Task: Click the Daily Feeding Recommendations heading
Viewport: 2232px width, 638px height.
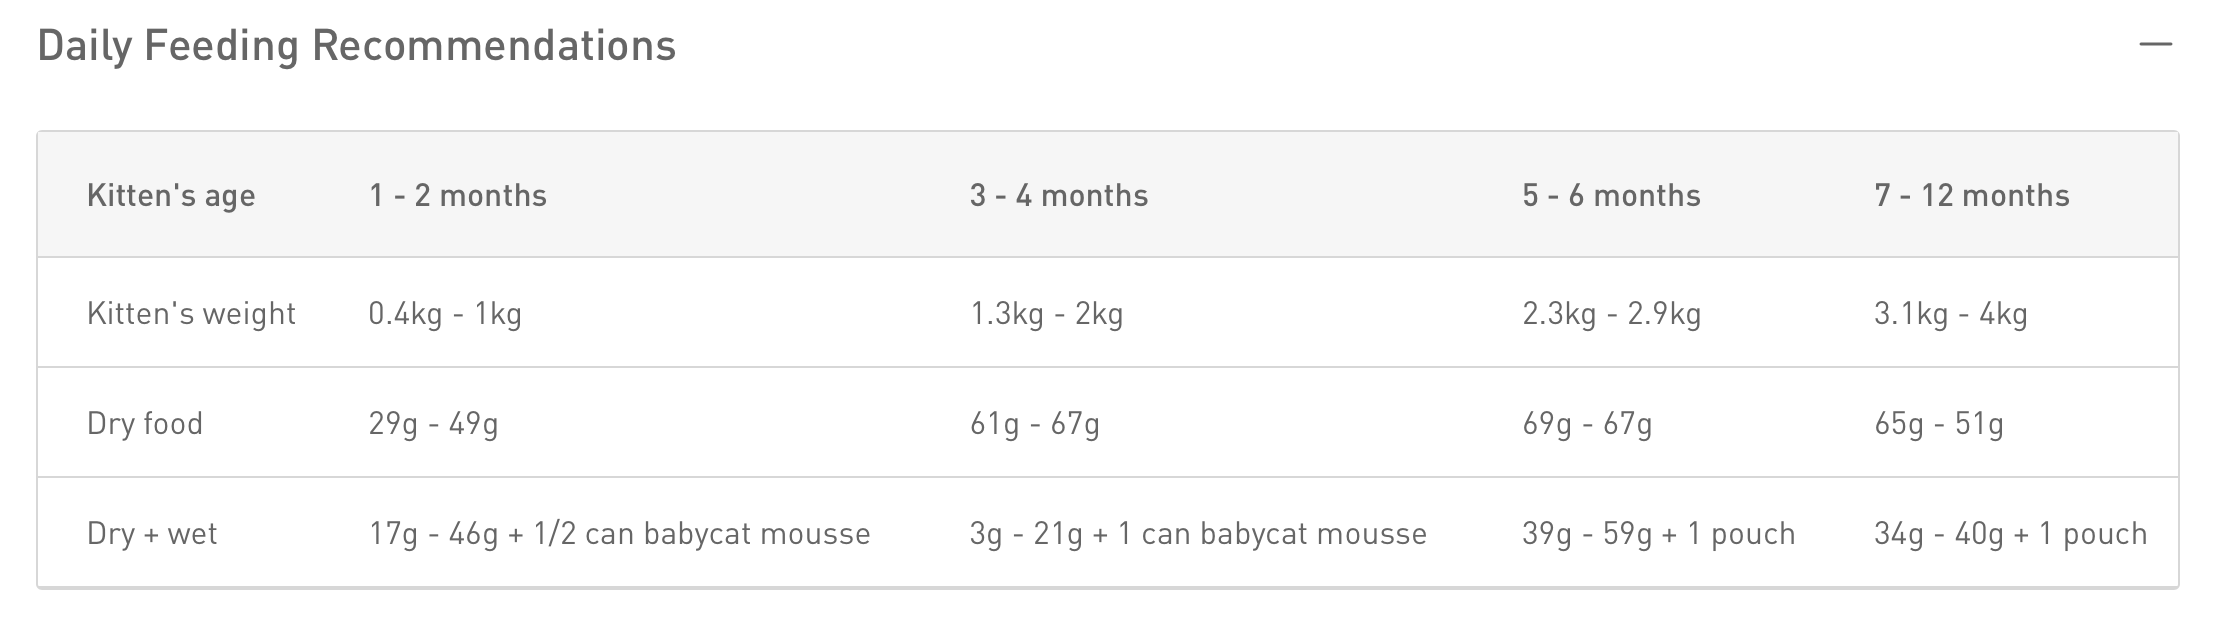Action: 356,46
